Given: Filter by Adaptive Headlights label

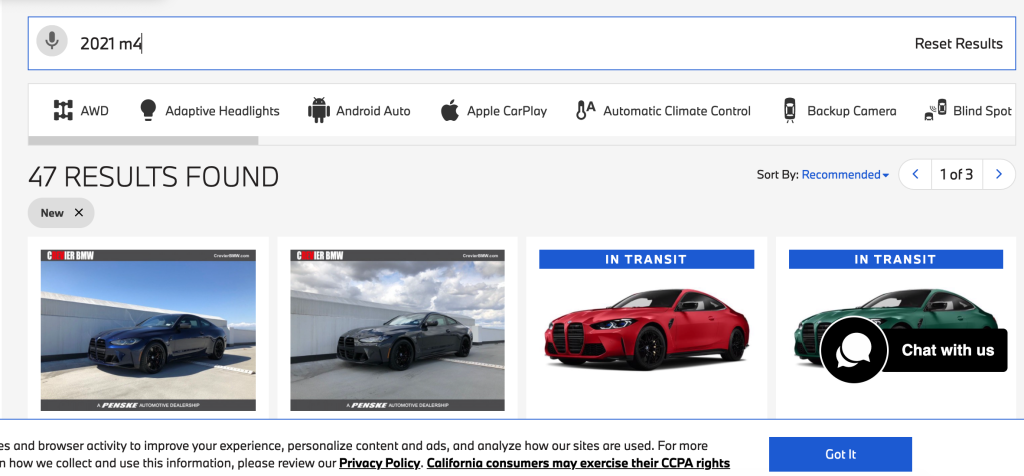Looking at the screenshot, I should click(x=222, y=111).
